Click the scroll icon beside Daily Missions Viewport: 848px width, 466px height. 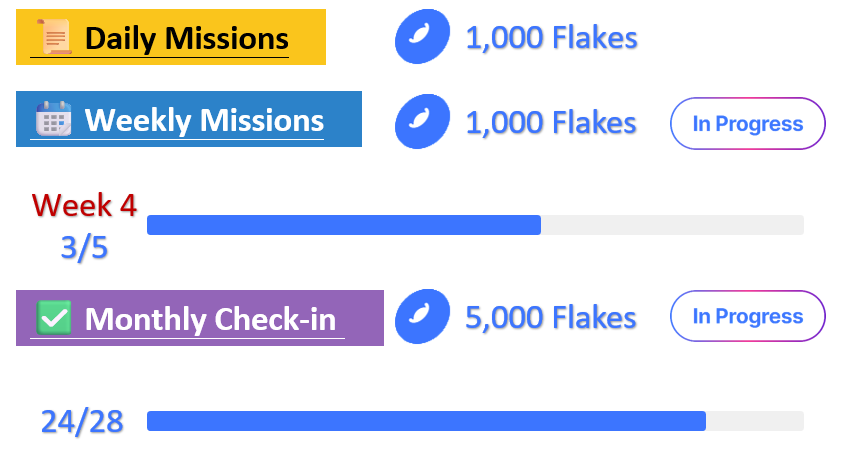(55, 38)
